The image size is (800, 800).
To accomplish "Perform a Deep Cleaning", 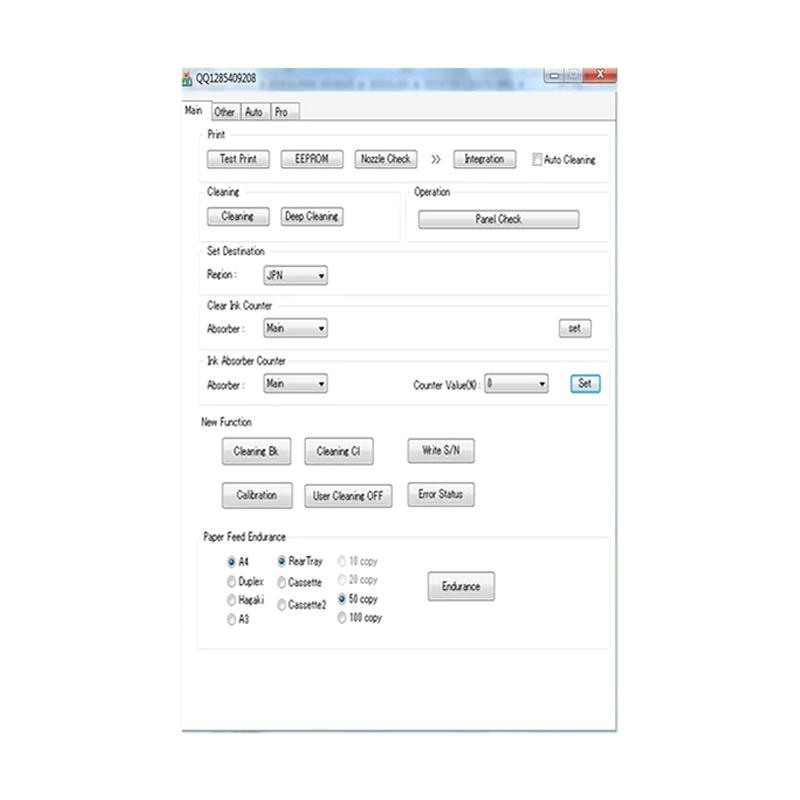I will tap(311, 216).
